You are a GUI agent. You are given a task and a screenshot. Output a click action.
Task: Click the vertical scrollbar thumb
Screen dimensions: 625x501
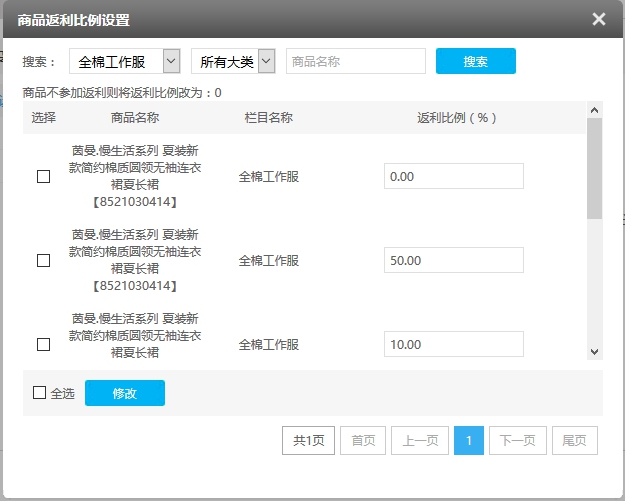(x=594, y=168)
